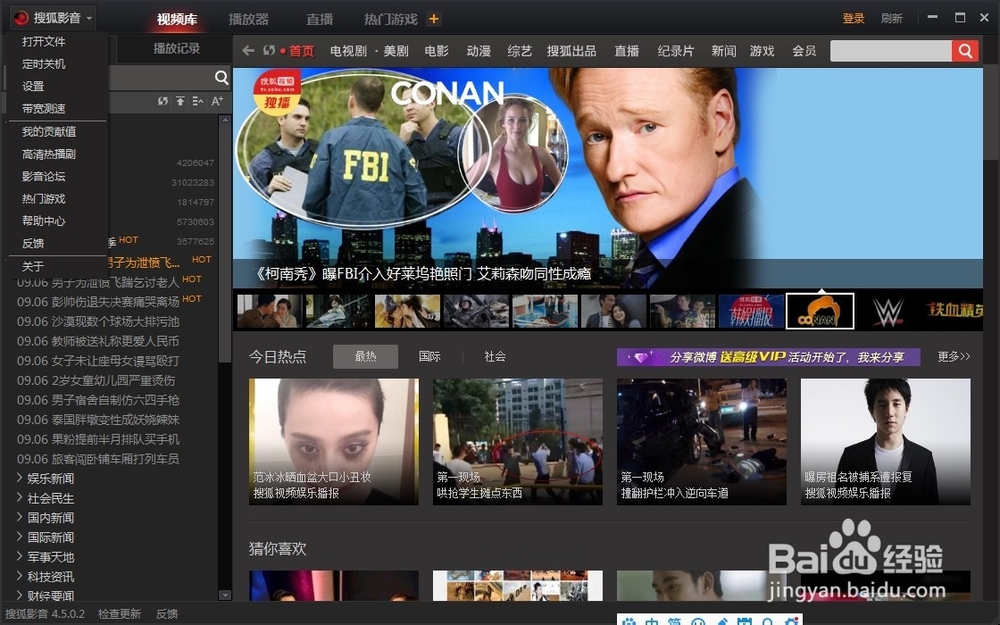
Task: Open 纪录片 in navigation bar
Action: (675, 51)
